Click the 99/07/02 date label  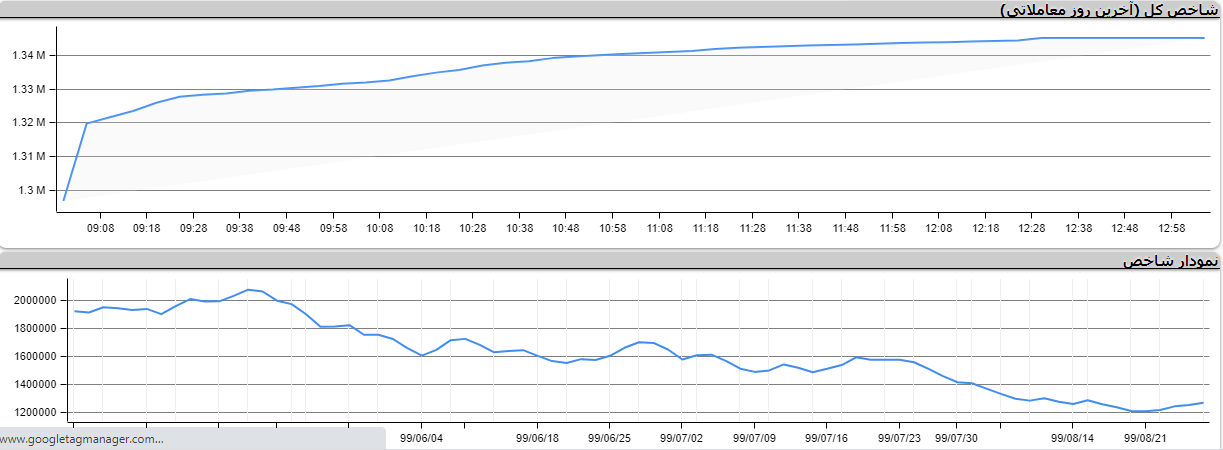(682, 437)
